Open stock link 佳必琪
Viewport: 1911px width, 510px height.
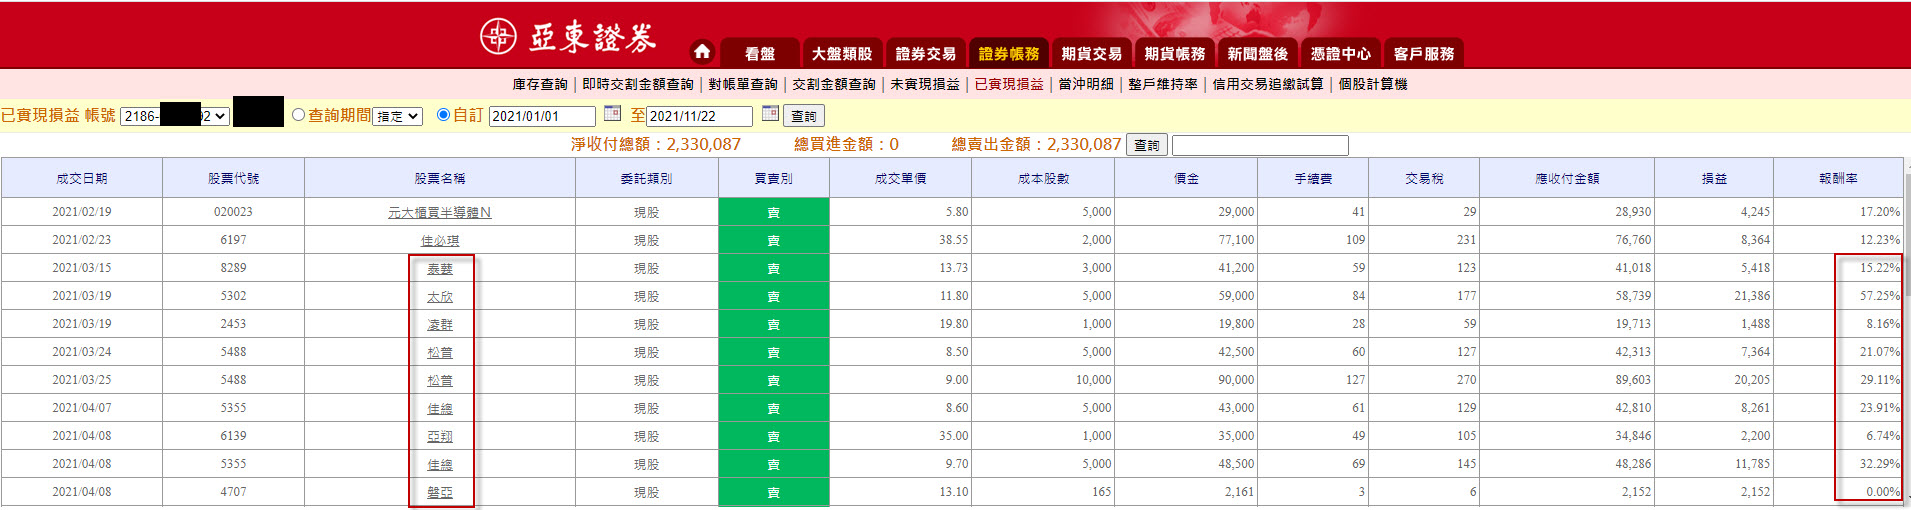tap(440, 240)
